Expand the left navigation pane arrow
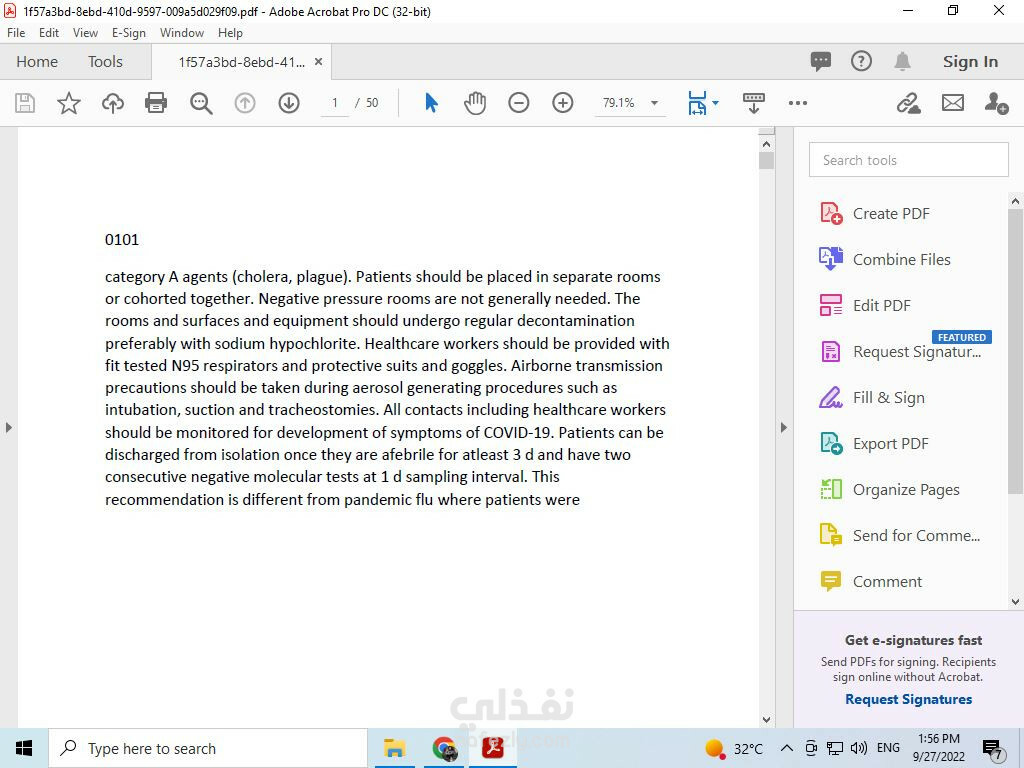The image size is (1024, 768). point(8,428)
